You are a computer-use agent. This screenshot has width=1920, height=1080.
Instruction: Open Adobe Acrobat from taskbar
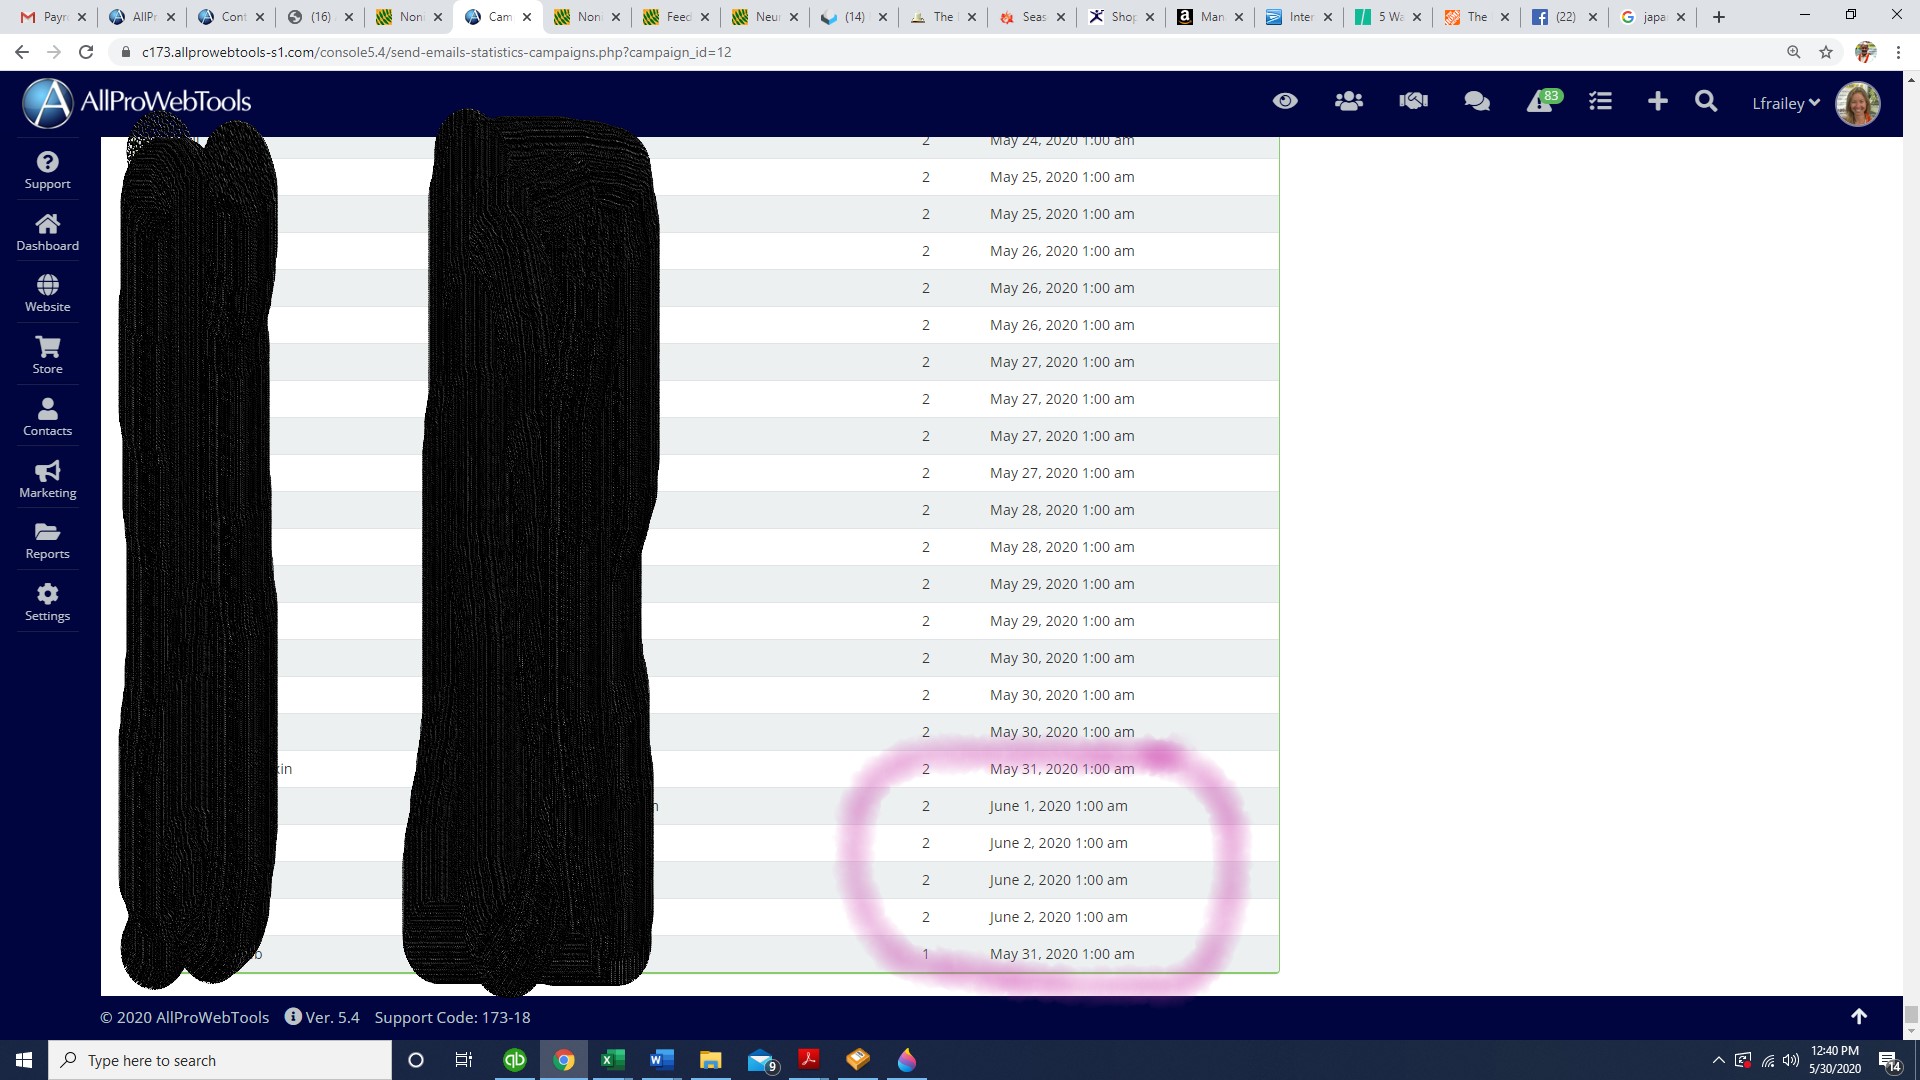tap(808, 1060)
